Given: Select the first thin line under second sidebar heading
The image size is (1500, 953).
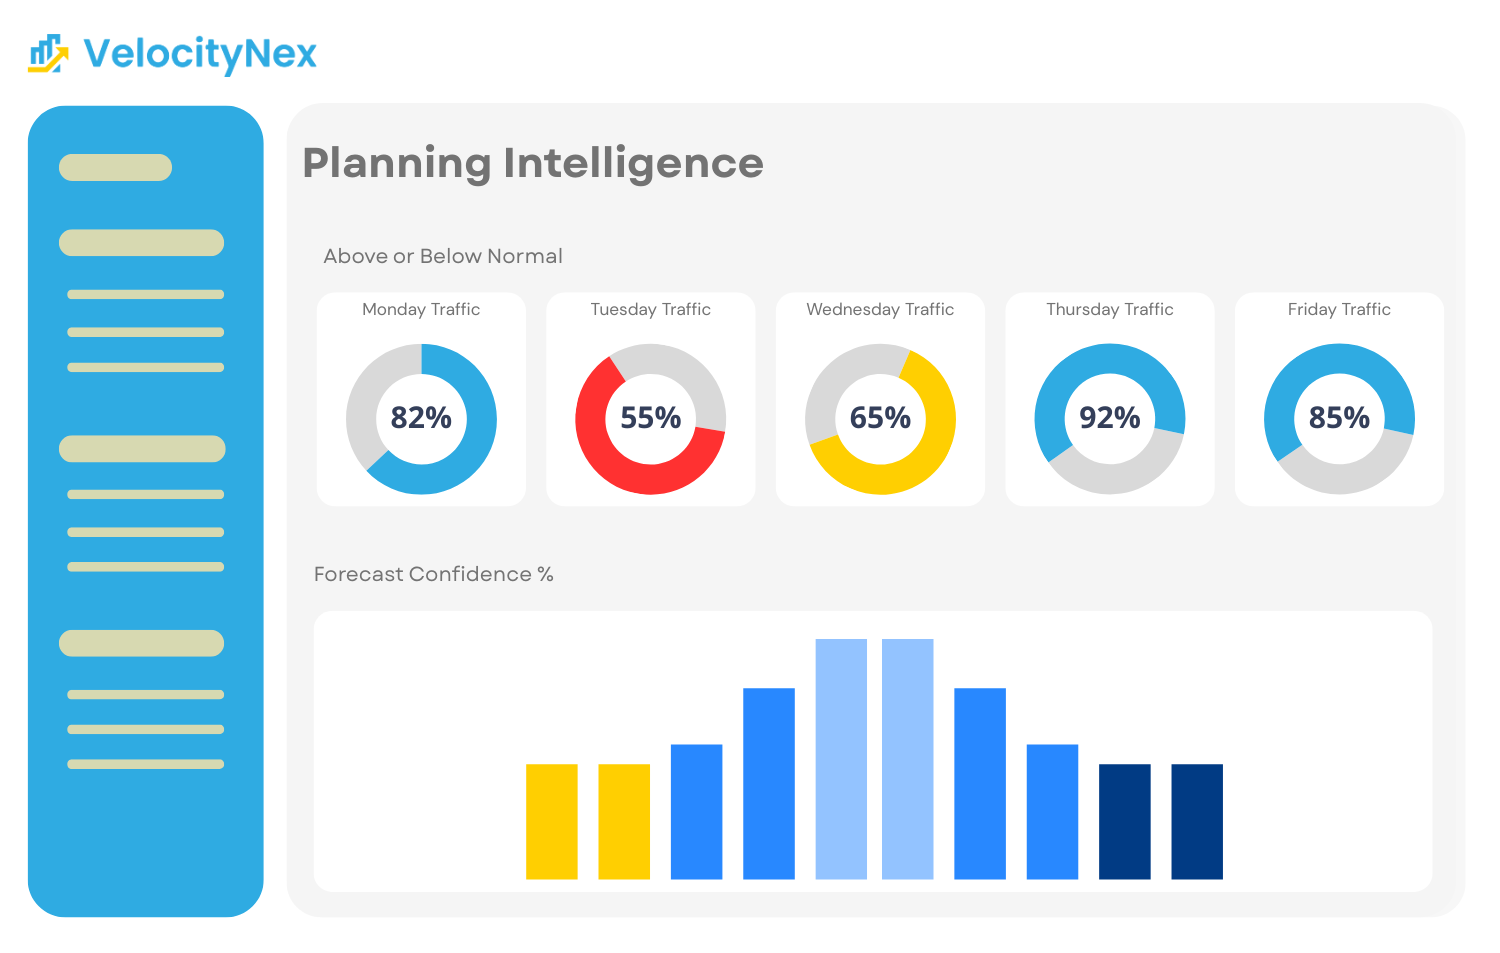Looking at the screenshot, I should [x=145, y=294].
